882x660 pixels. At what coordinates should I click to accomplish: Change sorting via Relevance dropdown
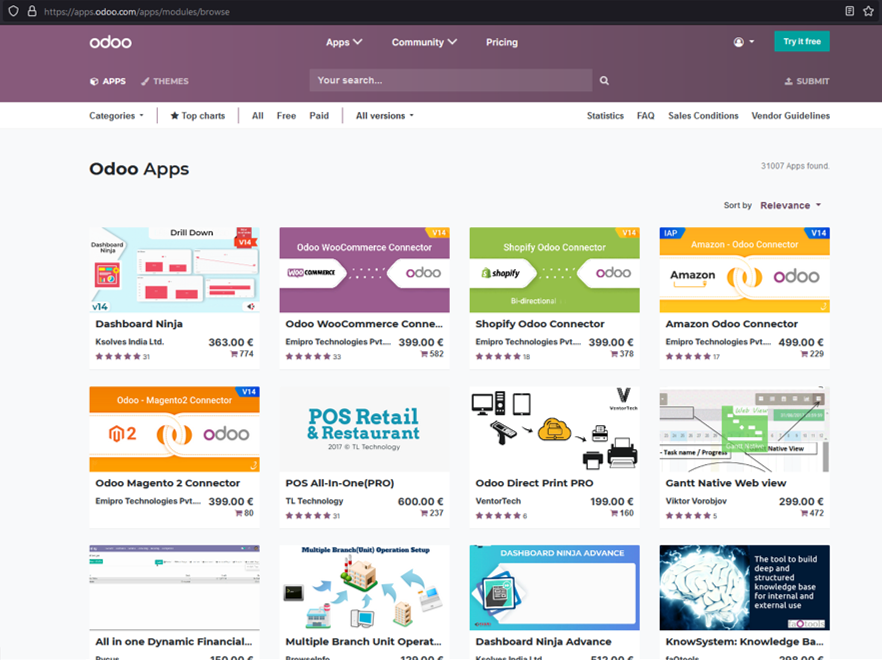[x=790, y=205]
